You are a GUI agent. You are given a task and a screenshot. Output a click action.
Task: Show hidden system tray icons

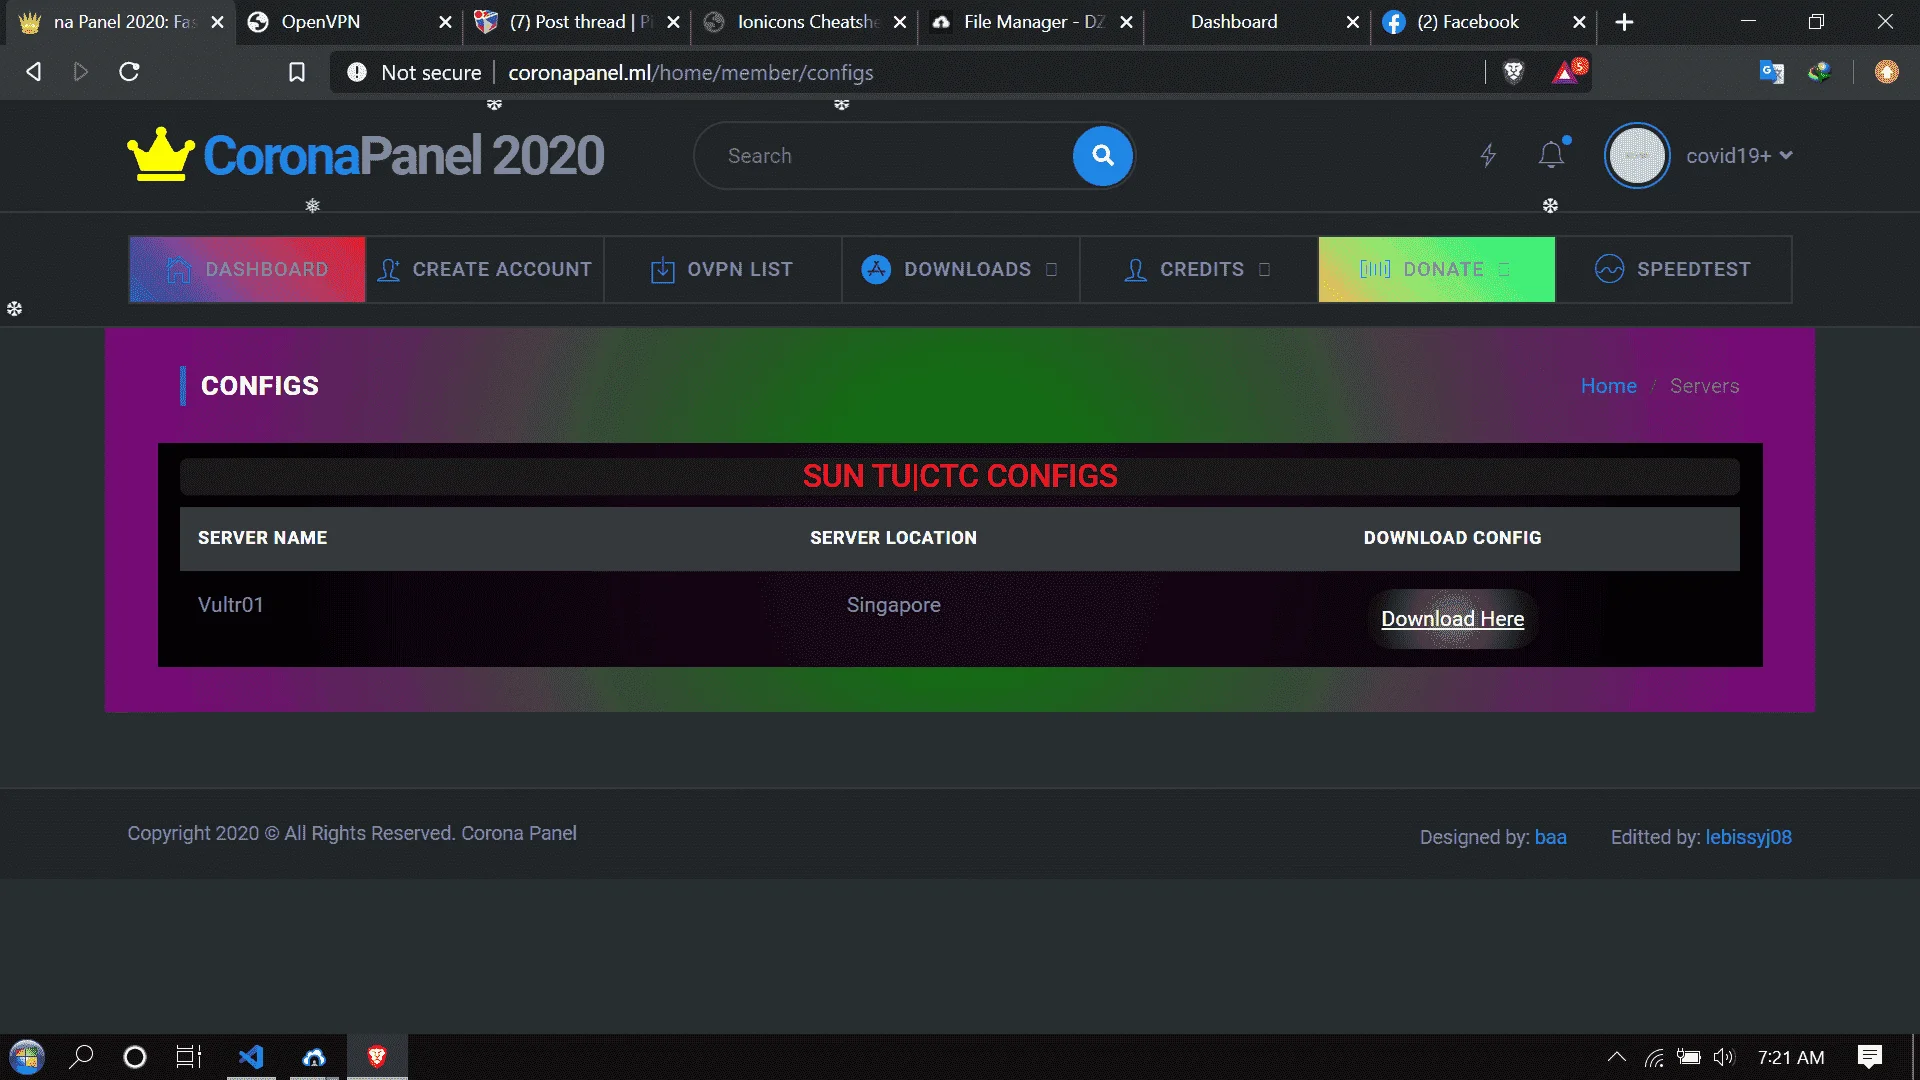[x=1616, y=1057]
